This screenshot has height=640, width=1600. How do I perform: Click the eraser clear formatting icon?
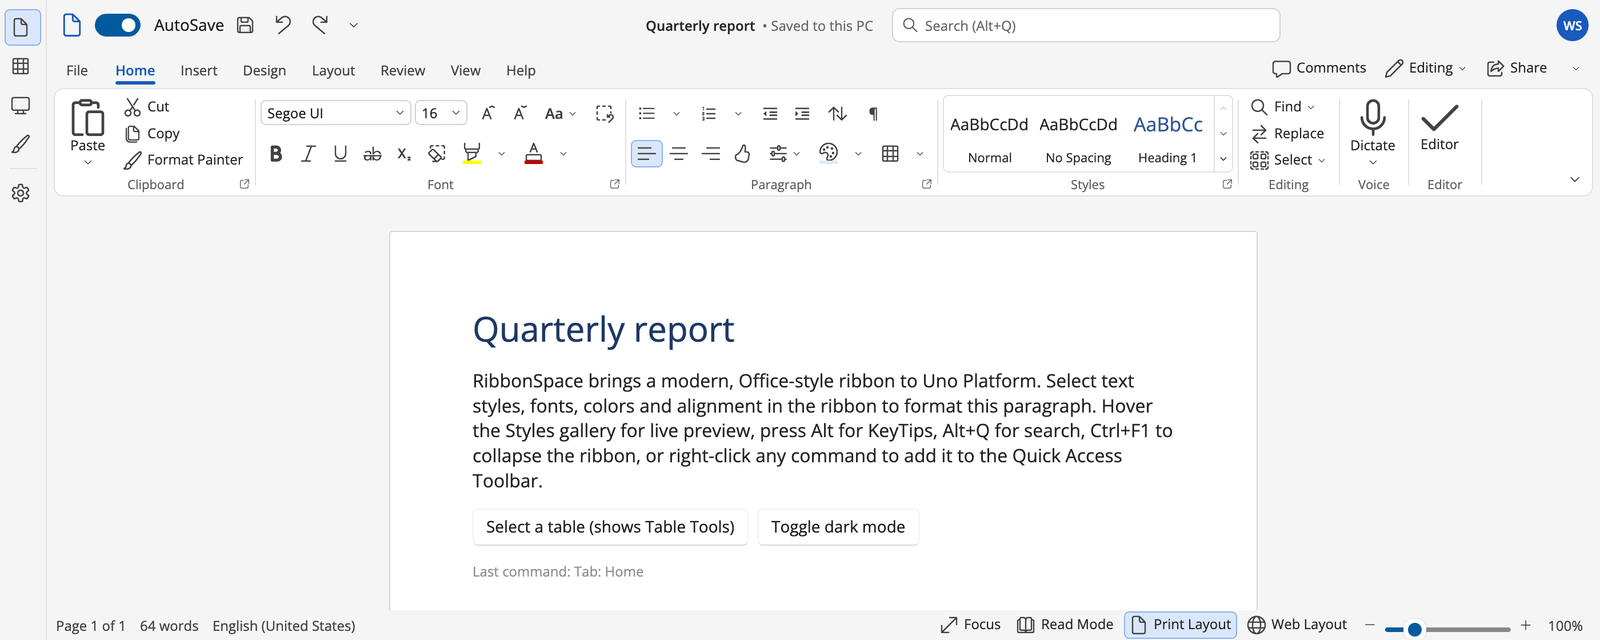click(x=437, y=153)
